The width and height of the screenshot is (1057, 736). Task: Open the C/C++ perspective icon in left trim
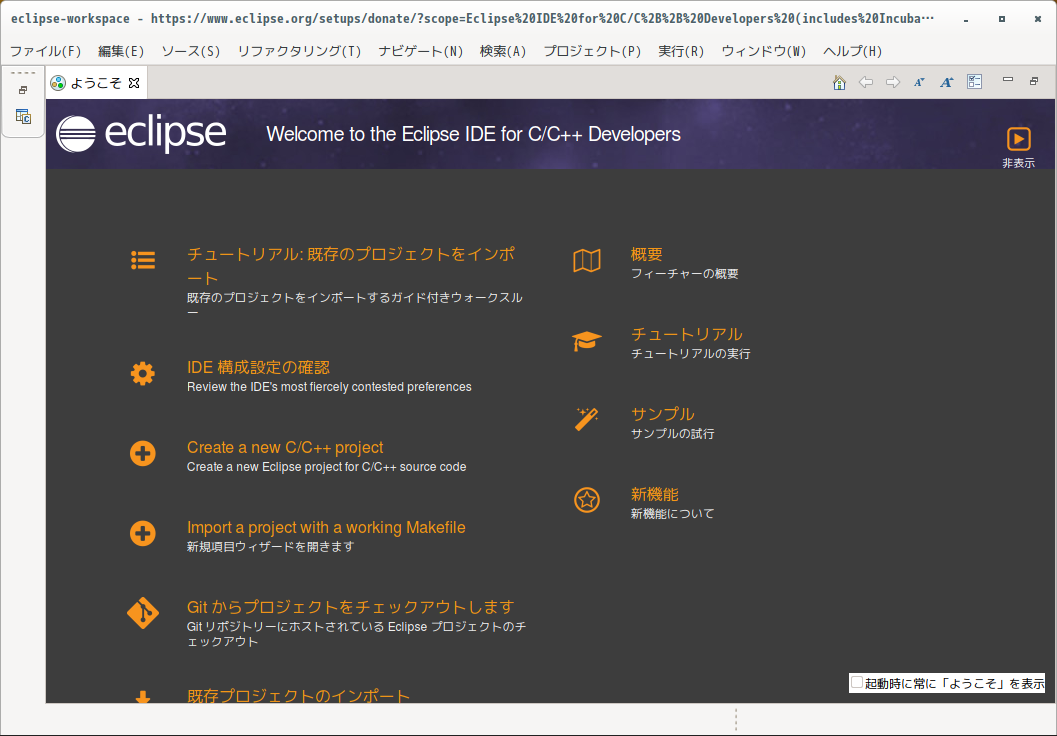(24, 117)
